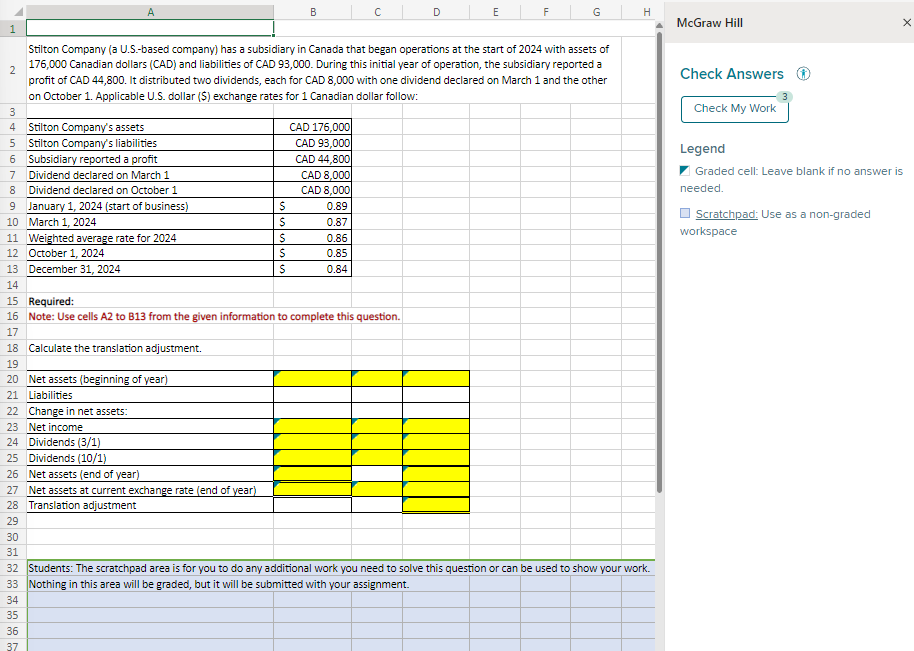Click the accessibility icon beside Check Answers
914x651 pixels.
coord(803,74)
